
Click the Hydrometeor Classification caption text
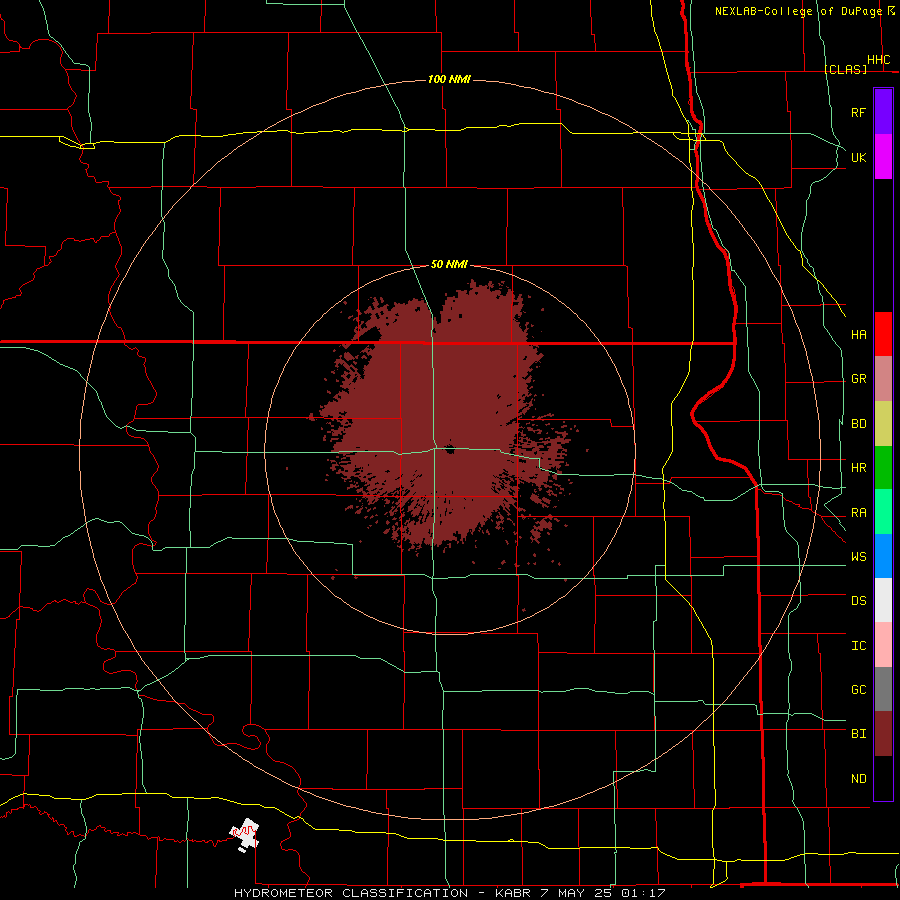(449, 893)
